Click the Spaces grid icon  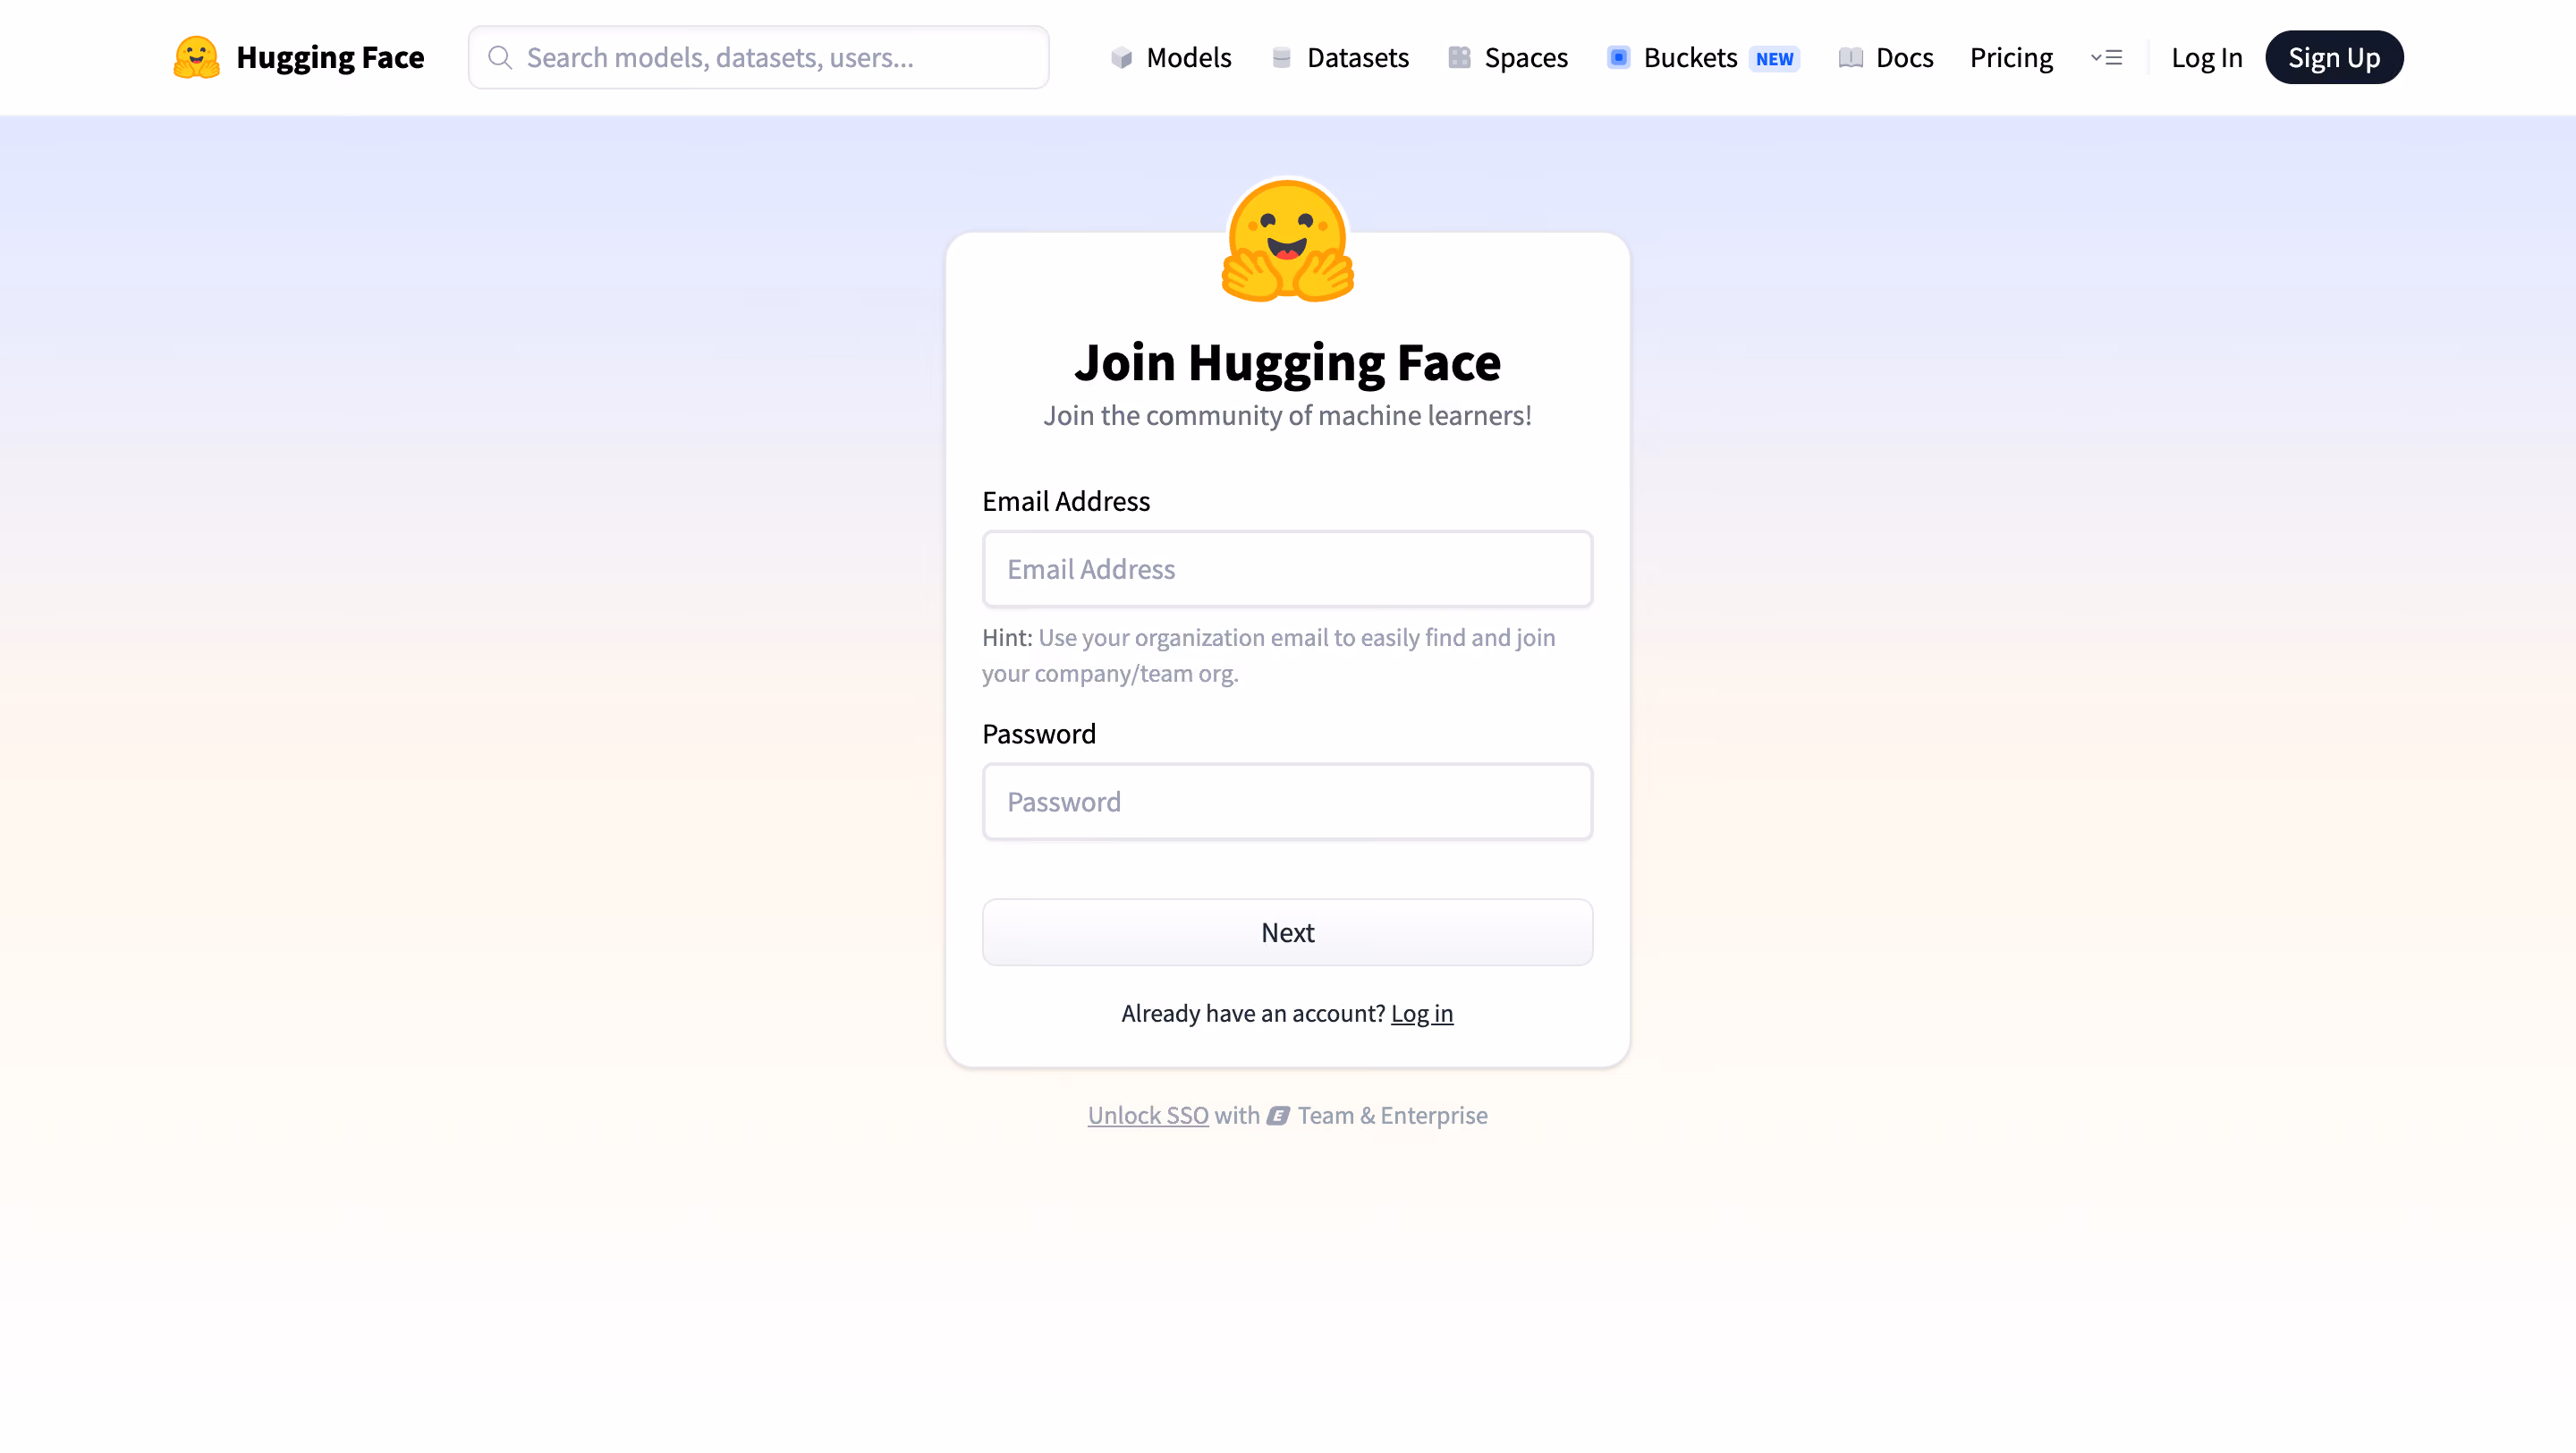pos(1459,58)
